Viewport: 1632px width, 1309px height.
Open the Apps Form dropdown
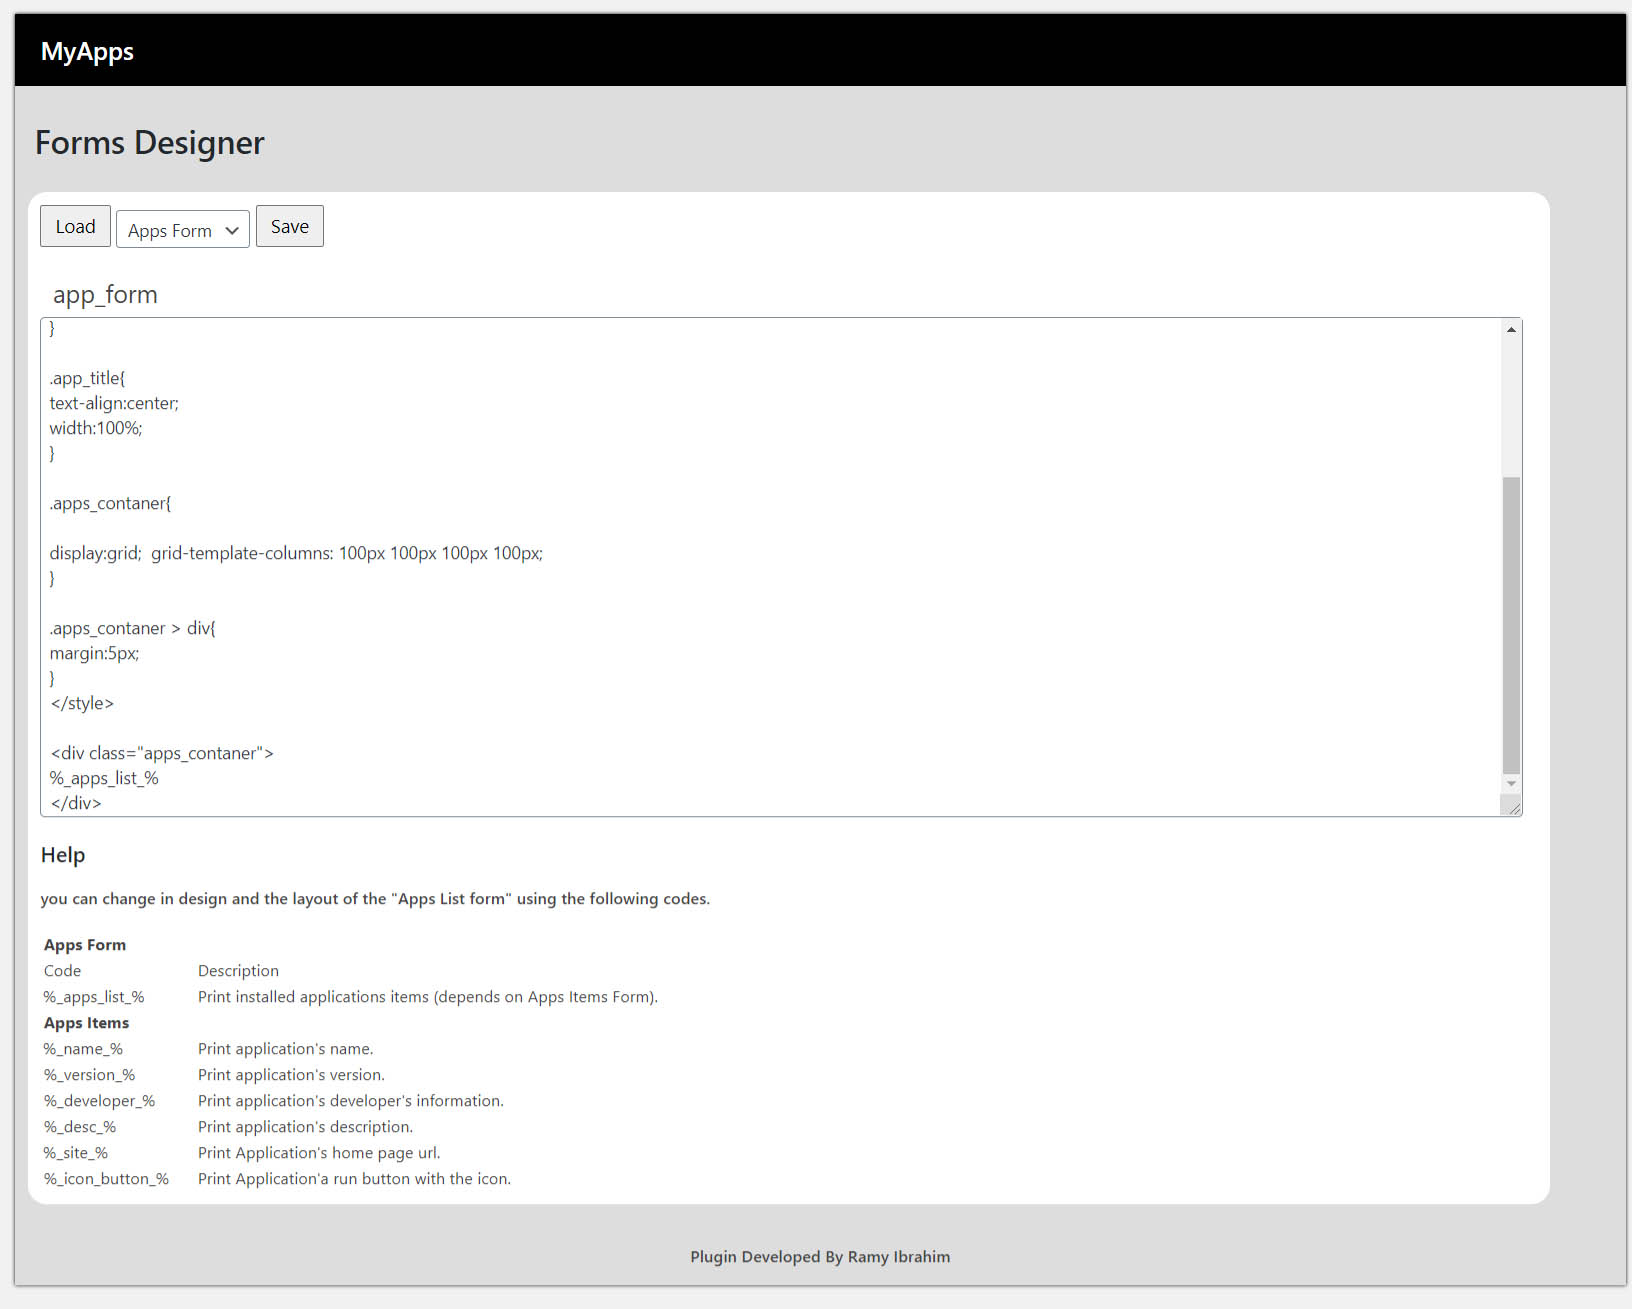183,230
